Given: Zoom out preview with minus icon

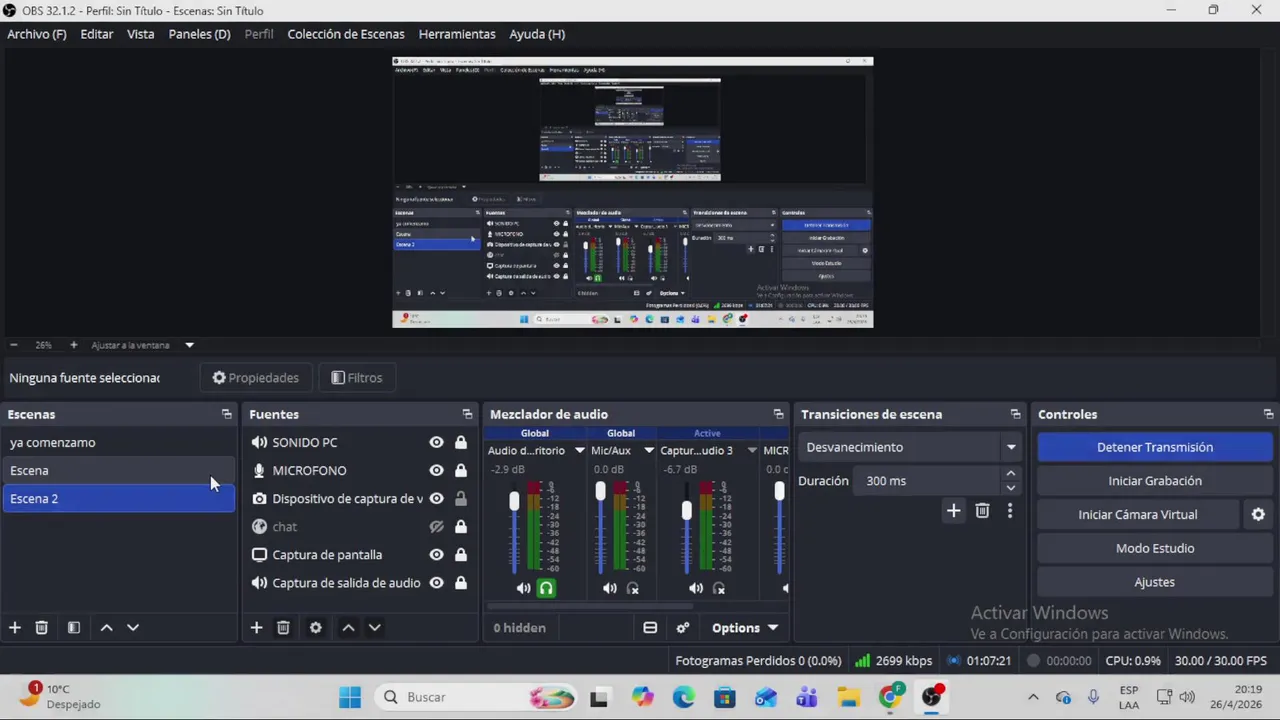Looking at the screenshot, I should tap(14, 345).
